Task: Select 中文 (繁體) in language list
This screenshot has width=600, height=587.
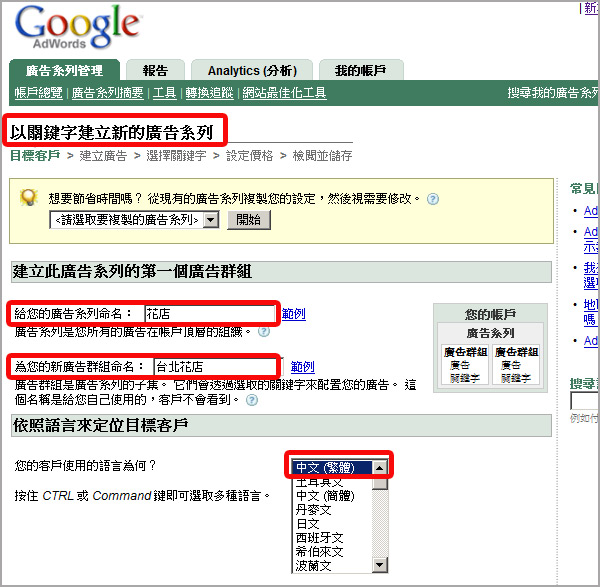Action: (x=332, y=467)
